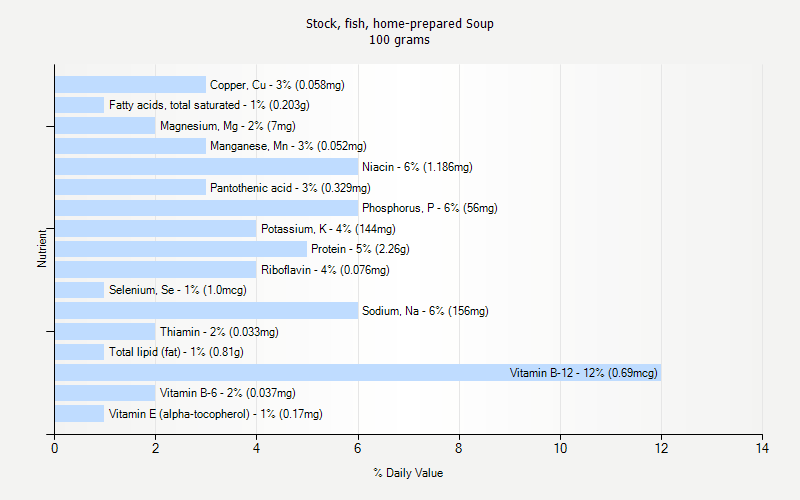Image resolution: width=800 pixels, height=500 pixels.
Task: Click the x-axis tick label 10
Action: pos(560,448)
